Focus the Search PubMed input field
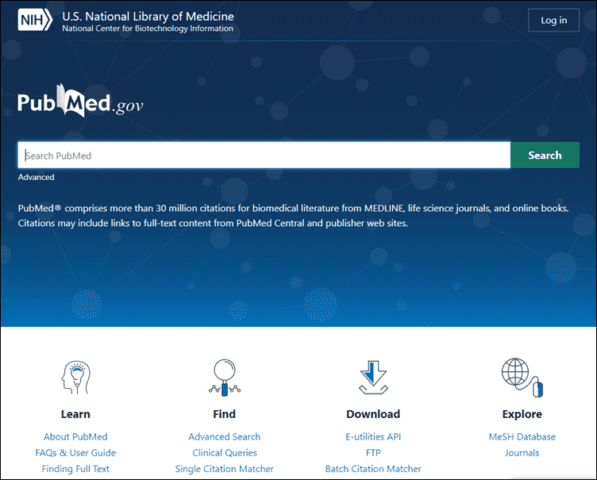 click(264, 155)
